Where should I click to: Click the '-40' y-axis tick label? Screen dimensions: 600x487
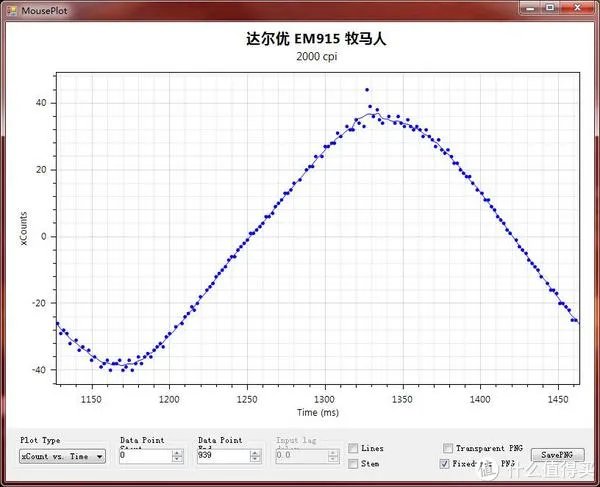click(38, 370)
